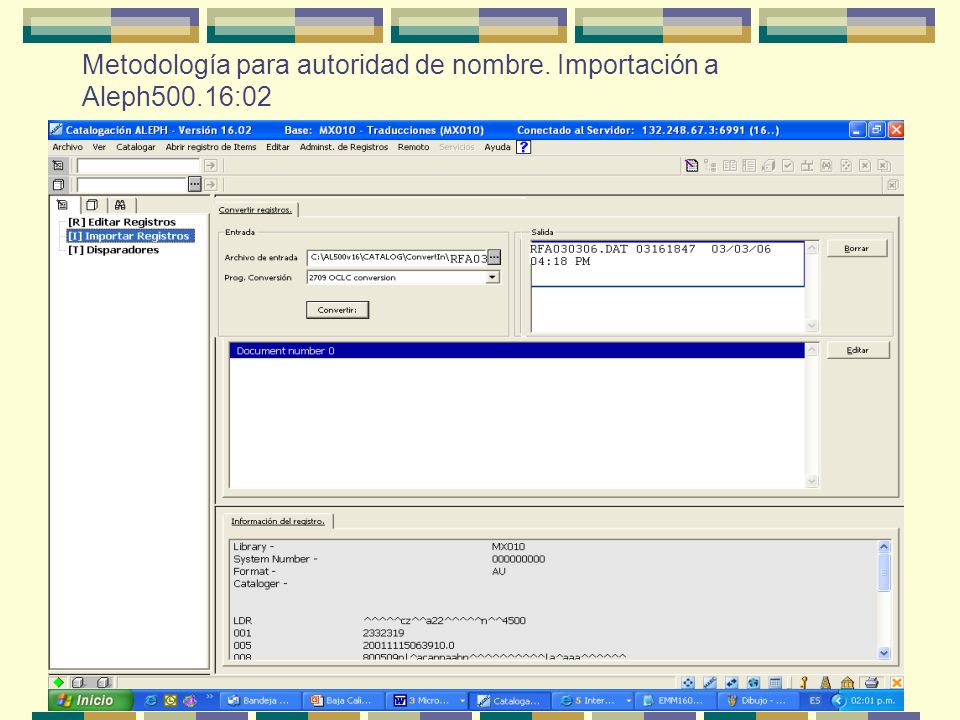Switch to the Baja Cali taskbar window
960x720 pixels.
coord(342,700)
